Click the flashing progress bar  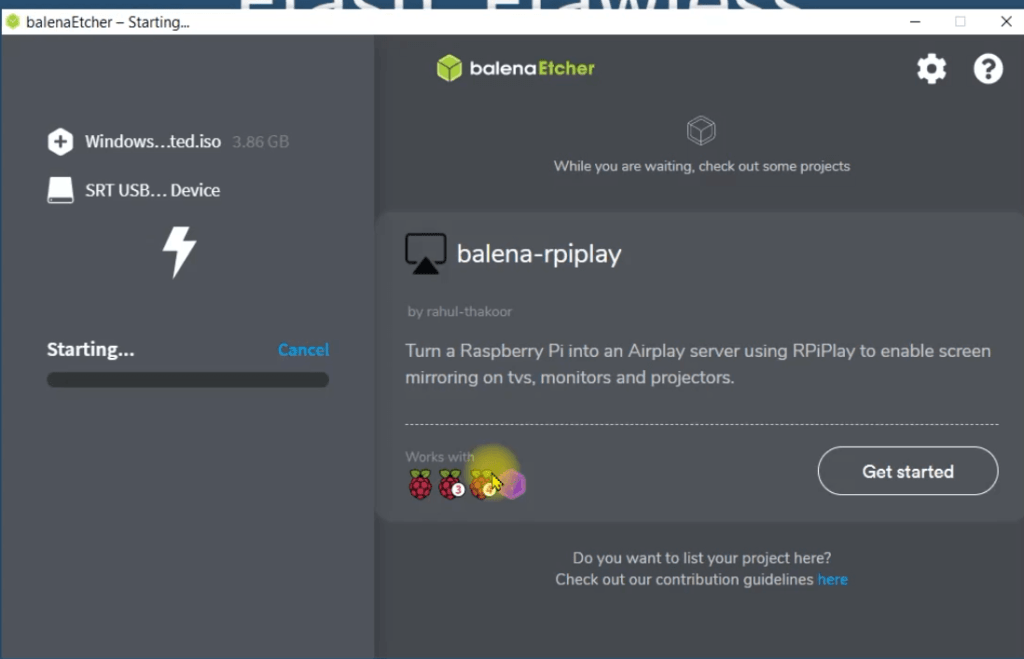click(188, 379)
